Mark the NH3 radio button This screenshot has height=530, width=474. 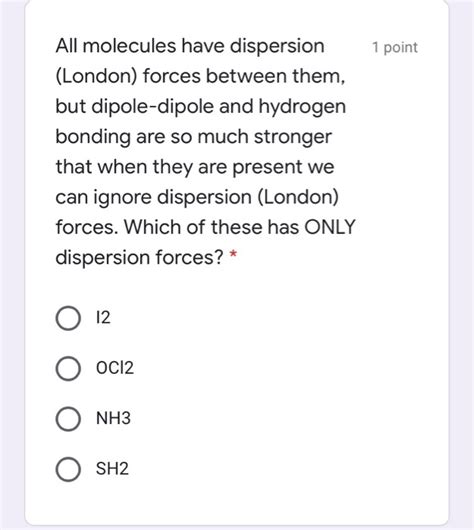(68, 419)
